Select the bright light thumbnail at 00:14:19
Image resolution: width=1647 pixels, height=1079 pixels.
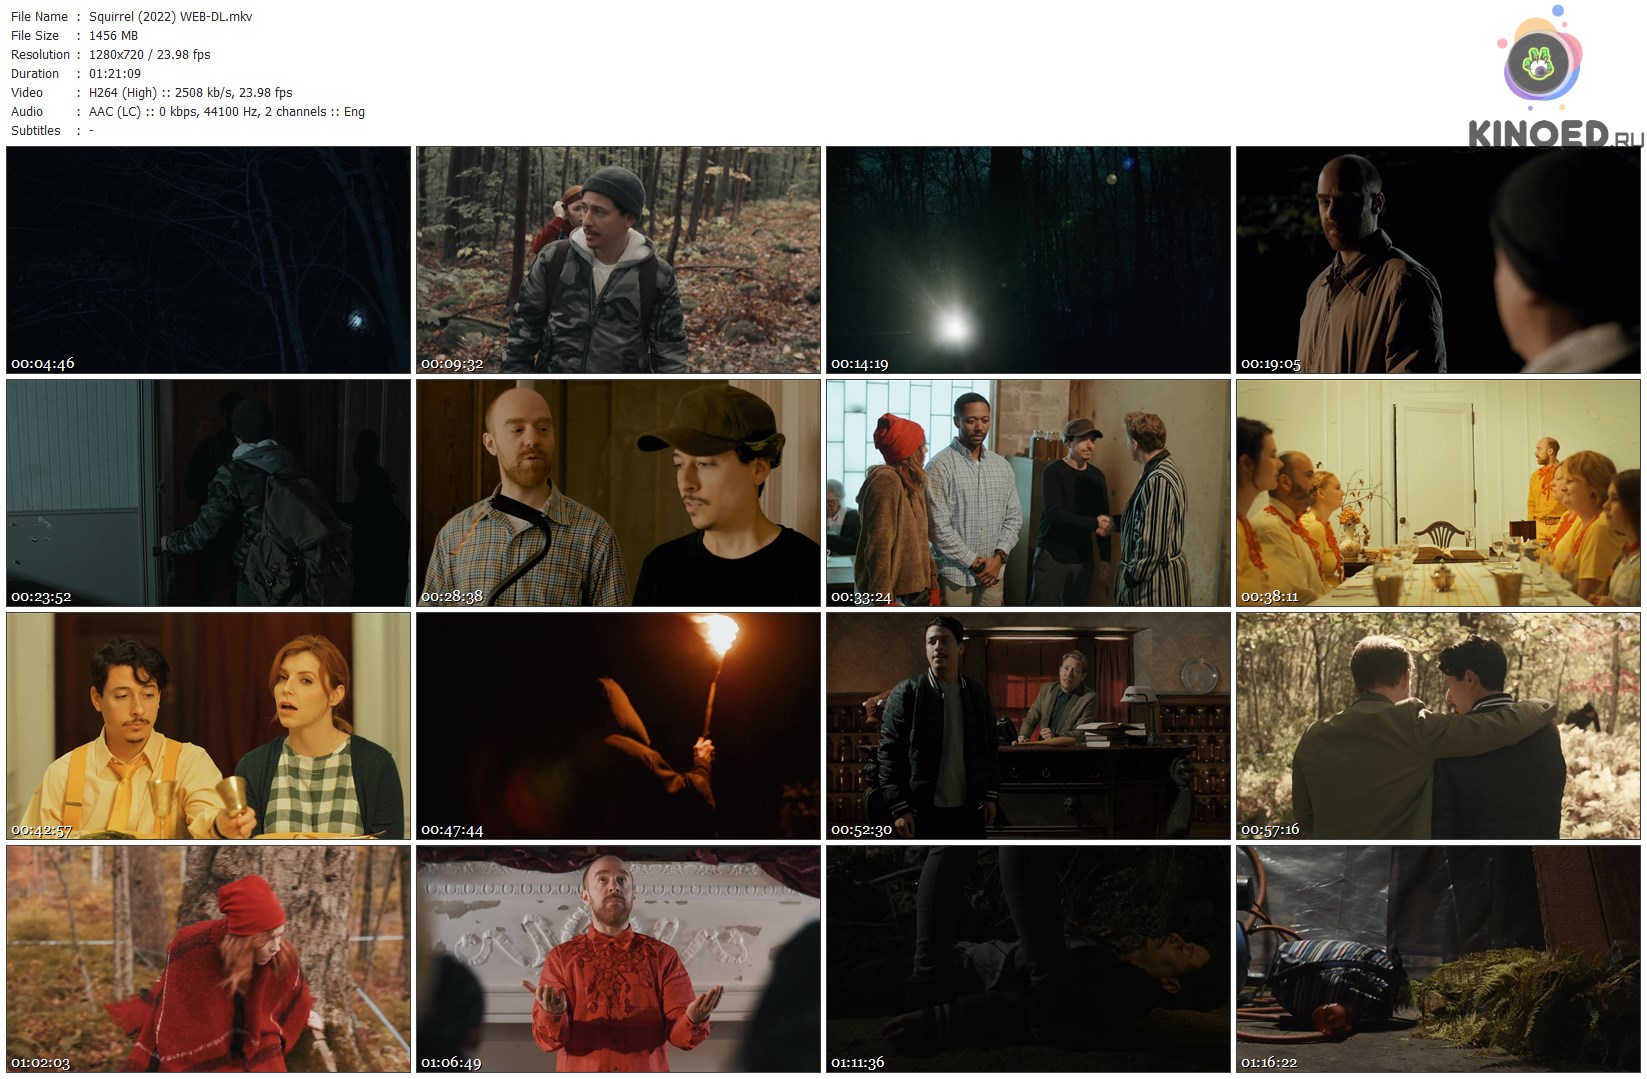1028,260
